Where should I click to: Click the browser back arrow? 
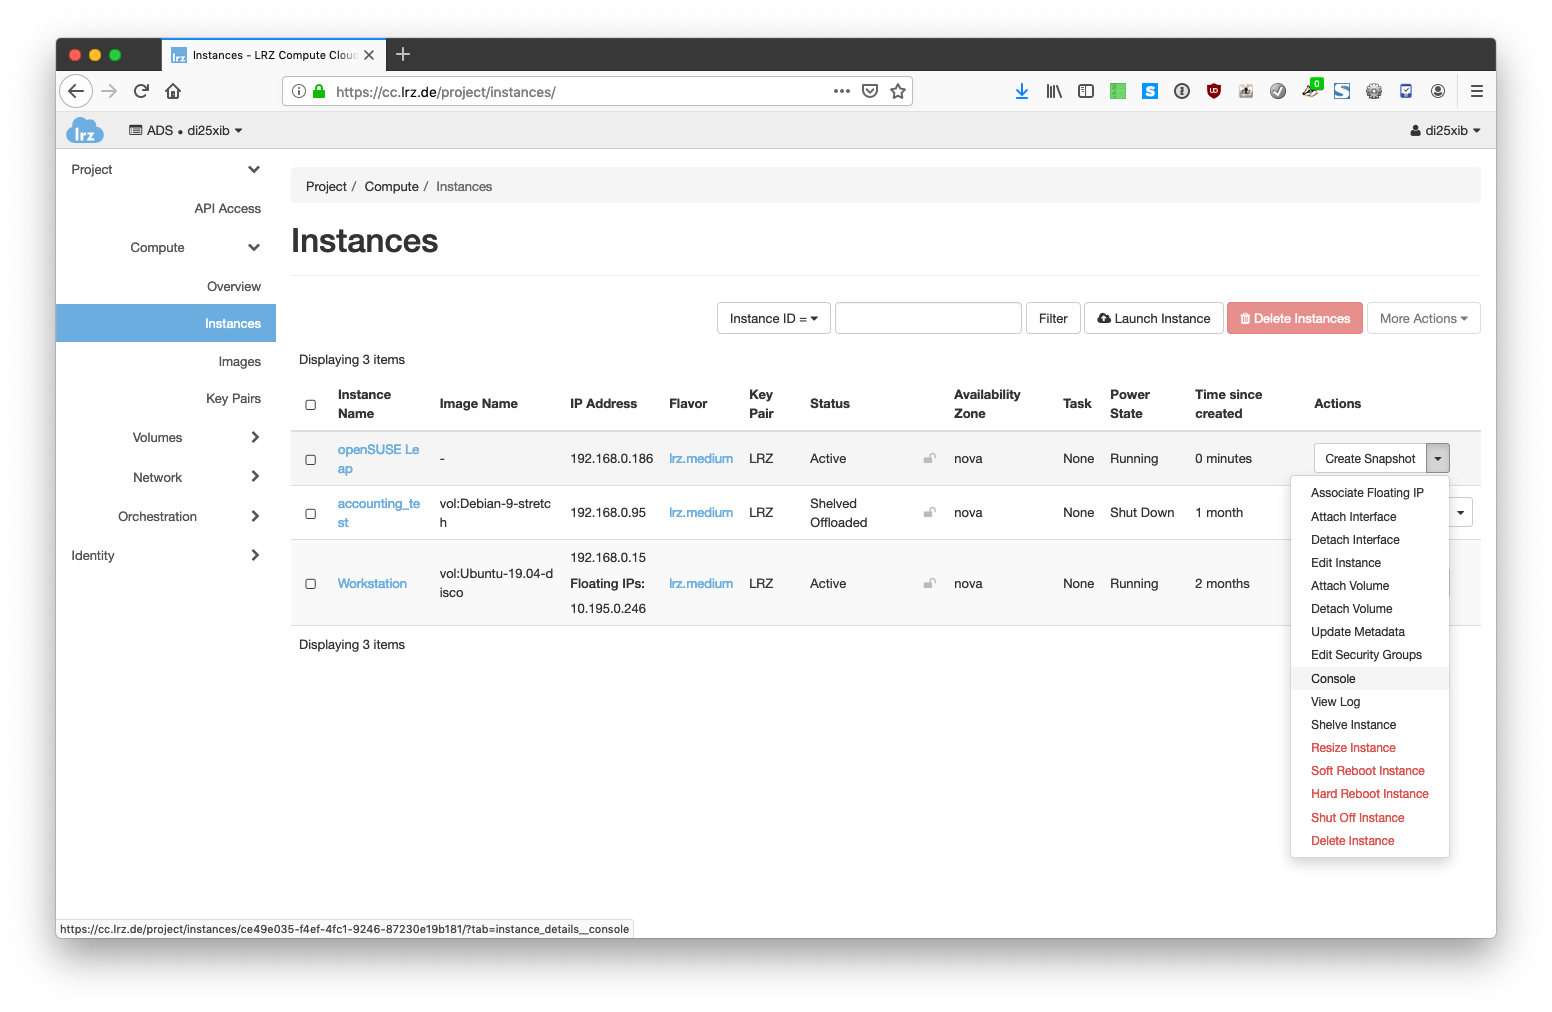click(x=76, y=91)
